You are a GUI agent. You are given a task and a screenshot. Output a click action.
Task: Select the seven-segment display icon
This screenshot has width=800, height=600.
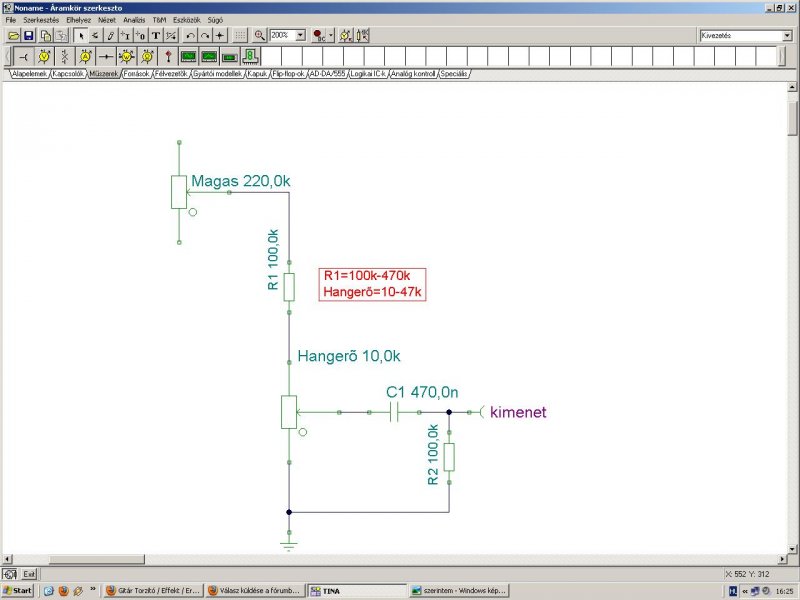[250, 56]
